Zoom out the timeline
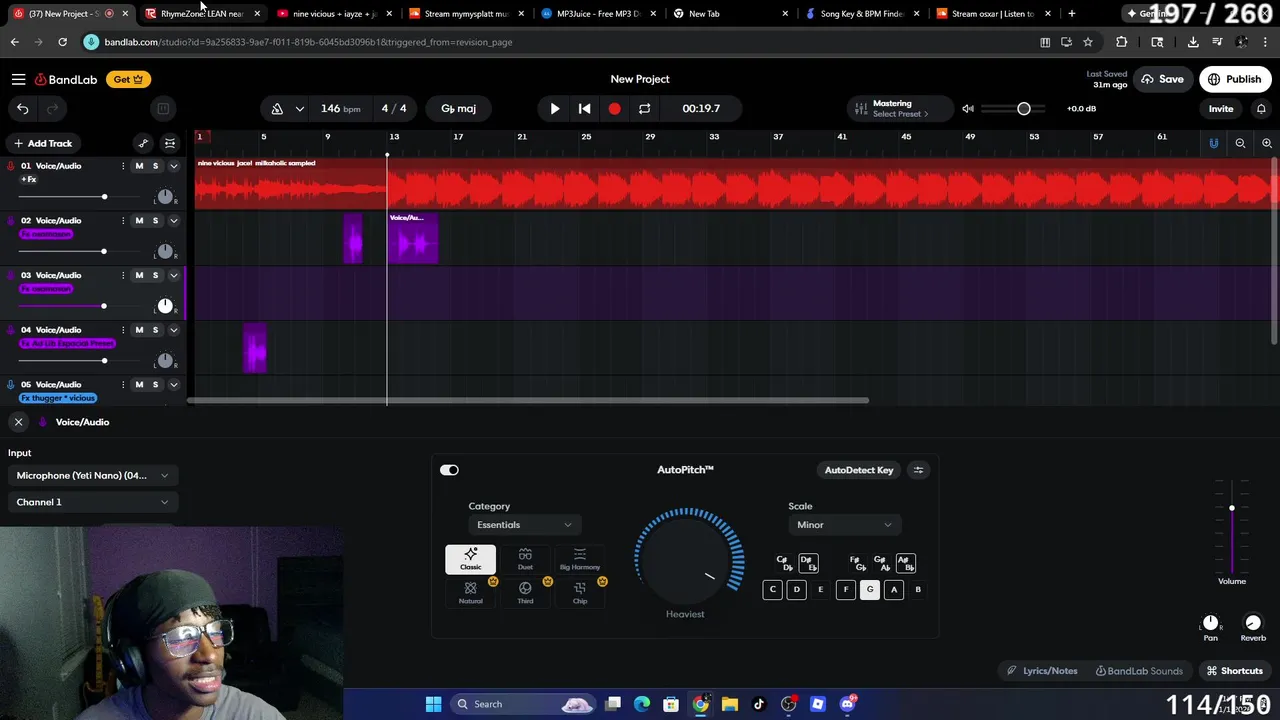This screenshot has height=720, width=1280. tap(1240, 143)
